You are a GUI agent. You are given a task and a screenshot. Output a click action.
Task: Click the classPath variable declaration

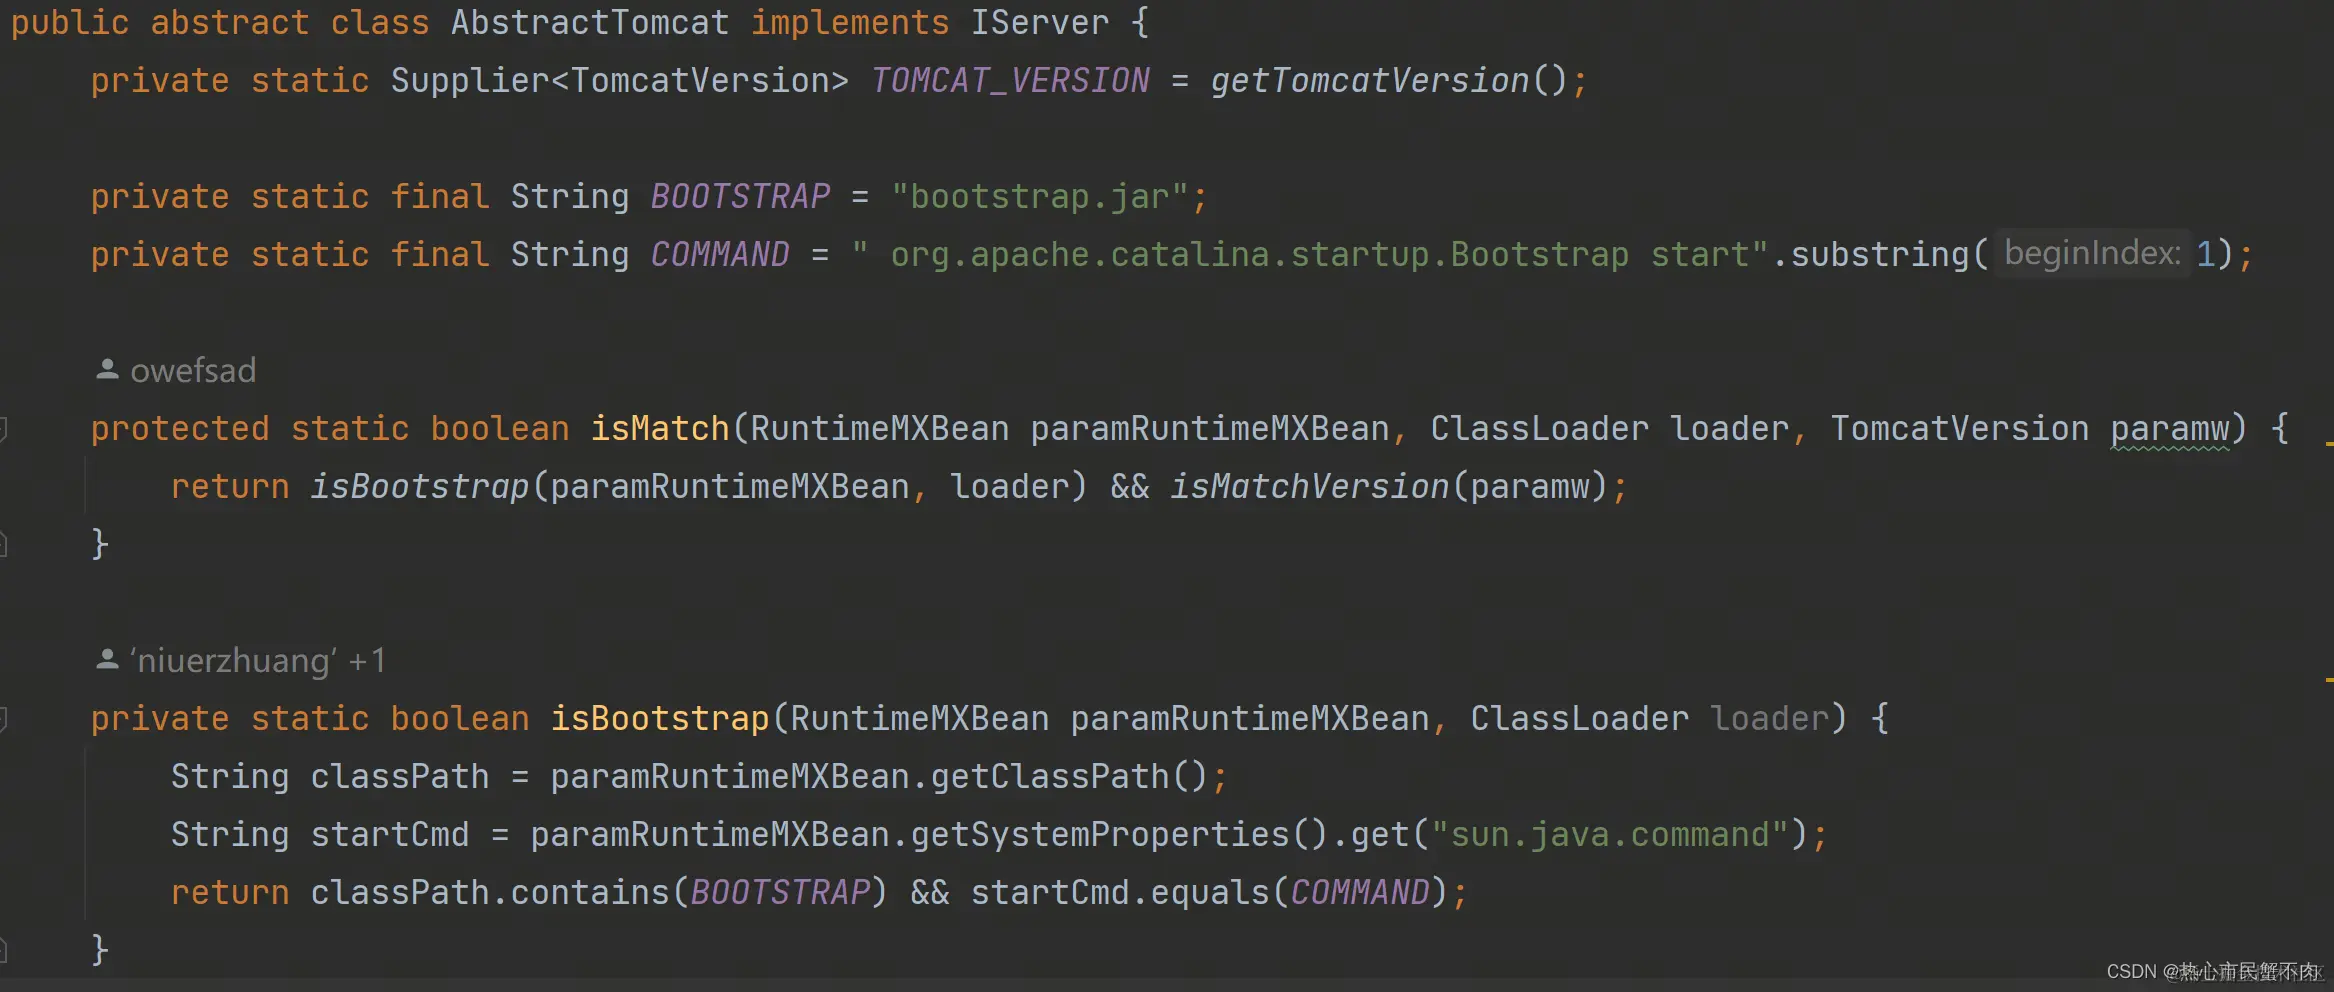(400, 776)
